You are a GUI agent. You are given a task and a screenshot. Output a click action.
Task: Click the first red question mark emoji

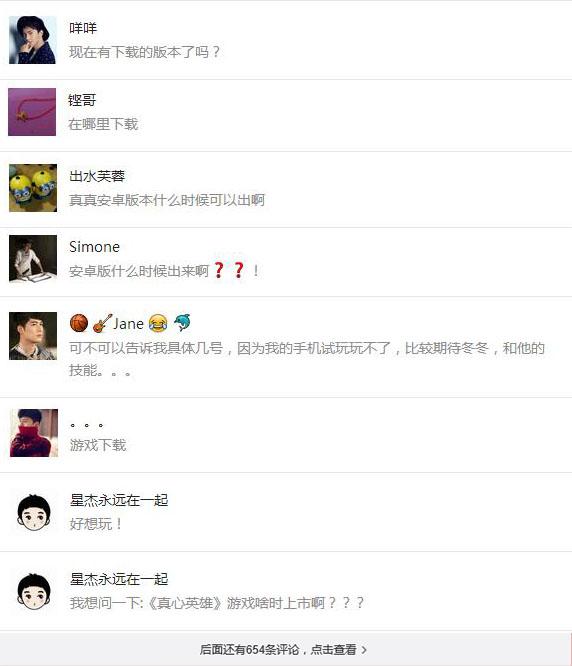tap(219, 270)
